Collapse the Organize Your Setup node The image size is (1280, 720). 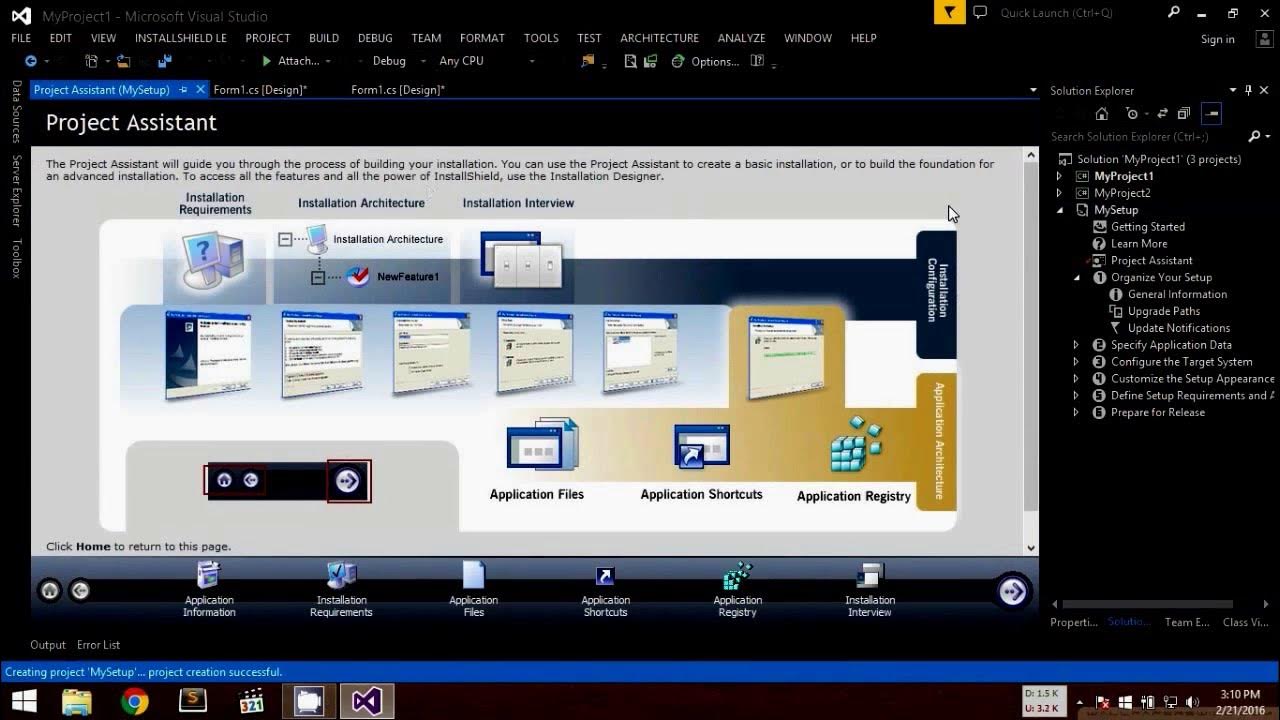tap(1077, 277)
